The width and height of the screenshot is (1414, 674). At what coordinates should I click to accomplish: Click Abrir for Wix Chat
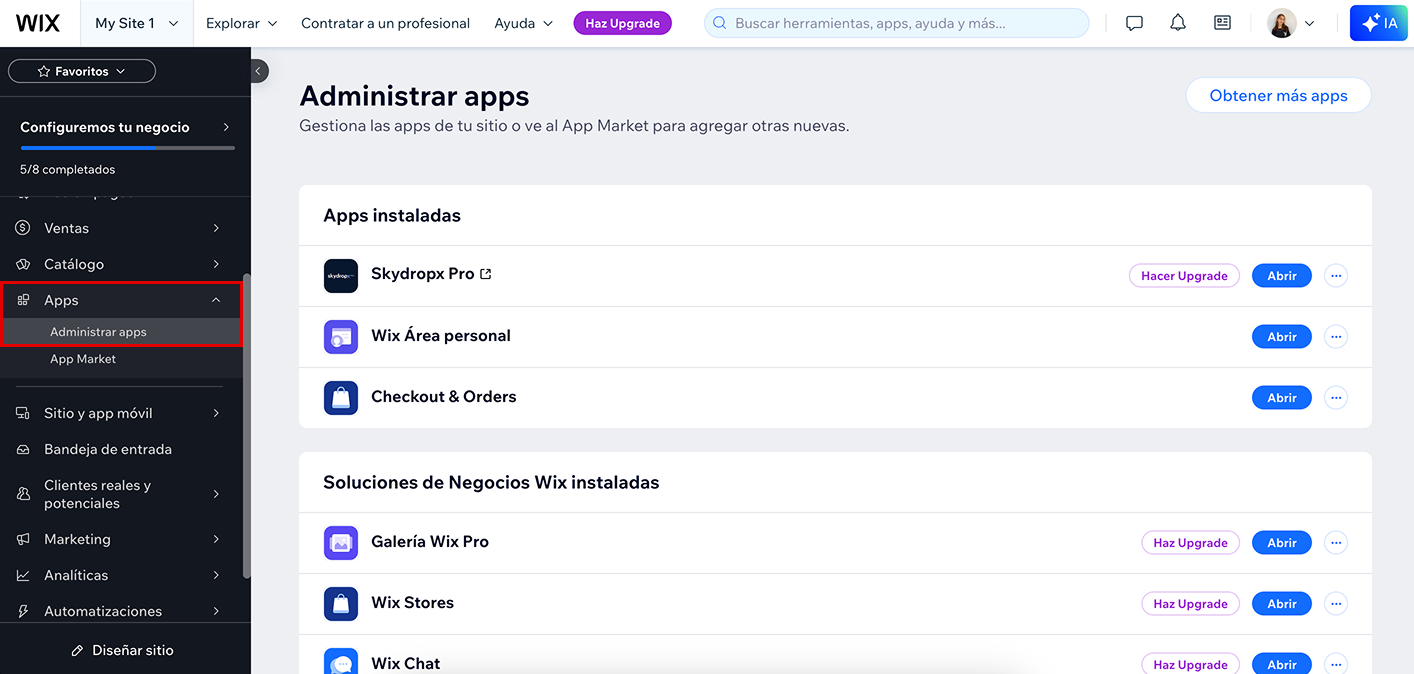click(x=1282, y=664)
